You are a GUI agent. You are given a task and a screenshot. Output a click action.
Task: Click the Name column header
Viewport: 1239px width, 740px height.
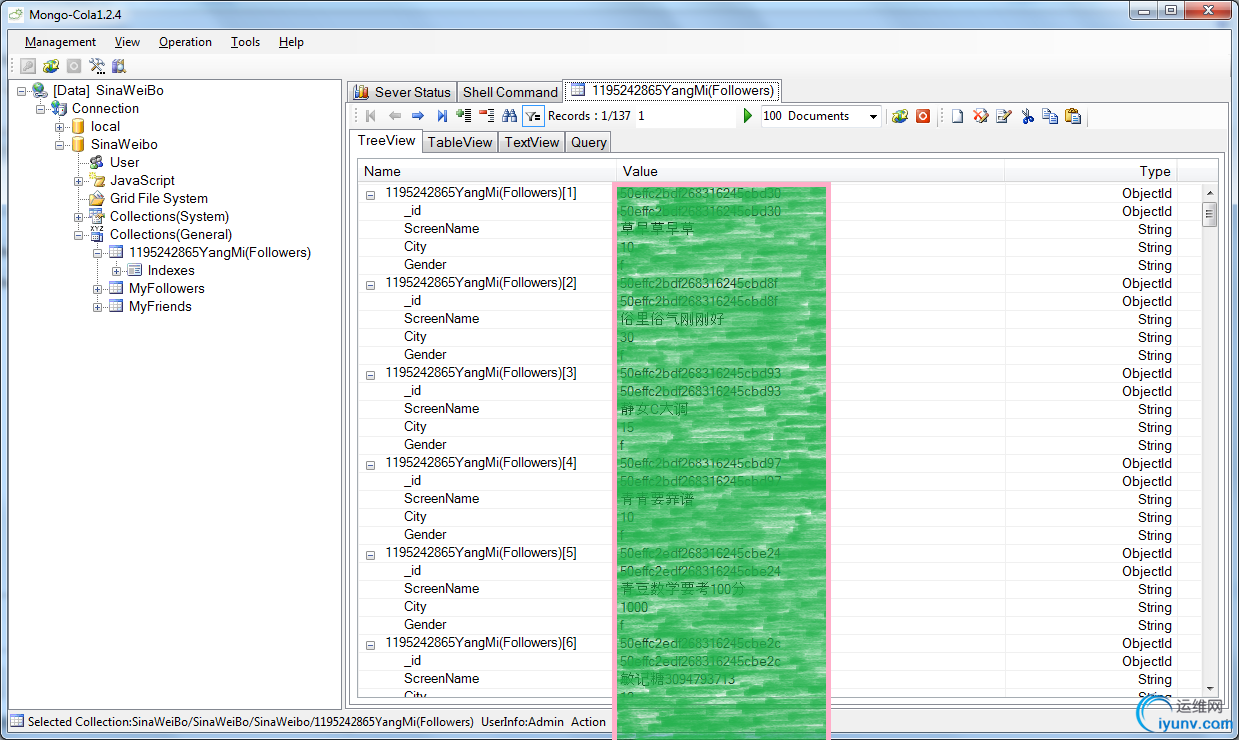pos(487,171)
